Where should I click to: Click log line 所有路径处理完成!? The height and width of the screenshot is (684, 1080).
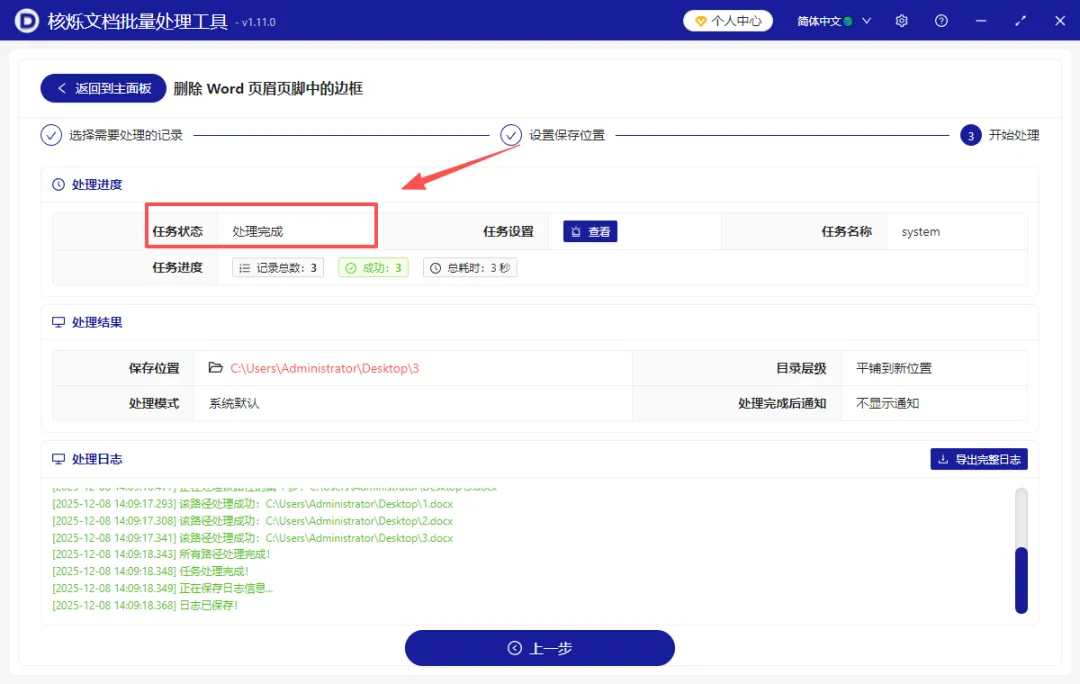pos(161,555)
